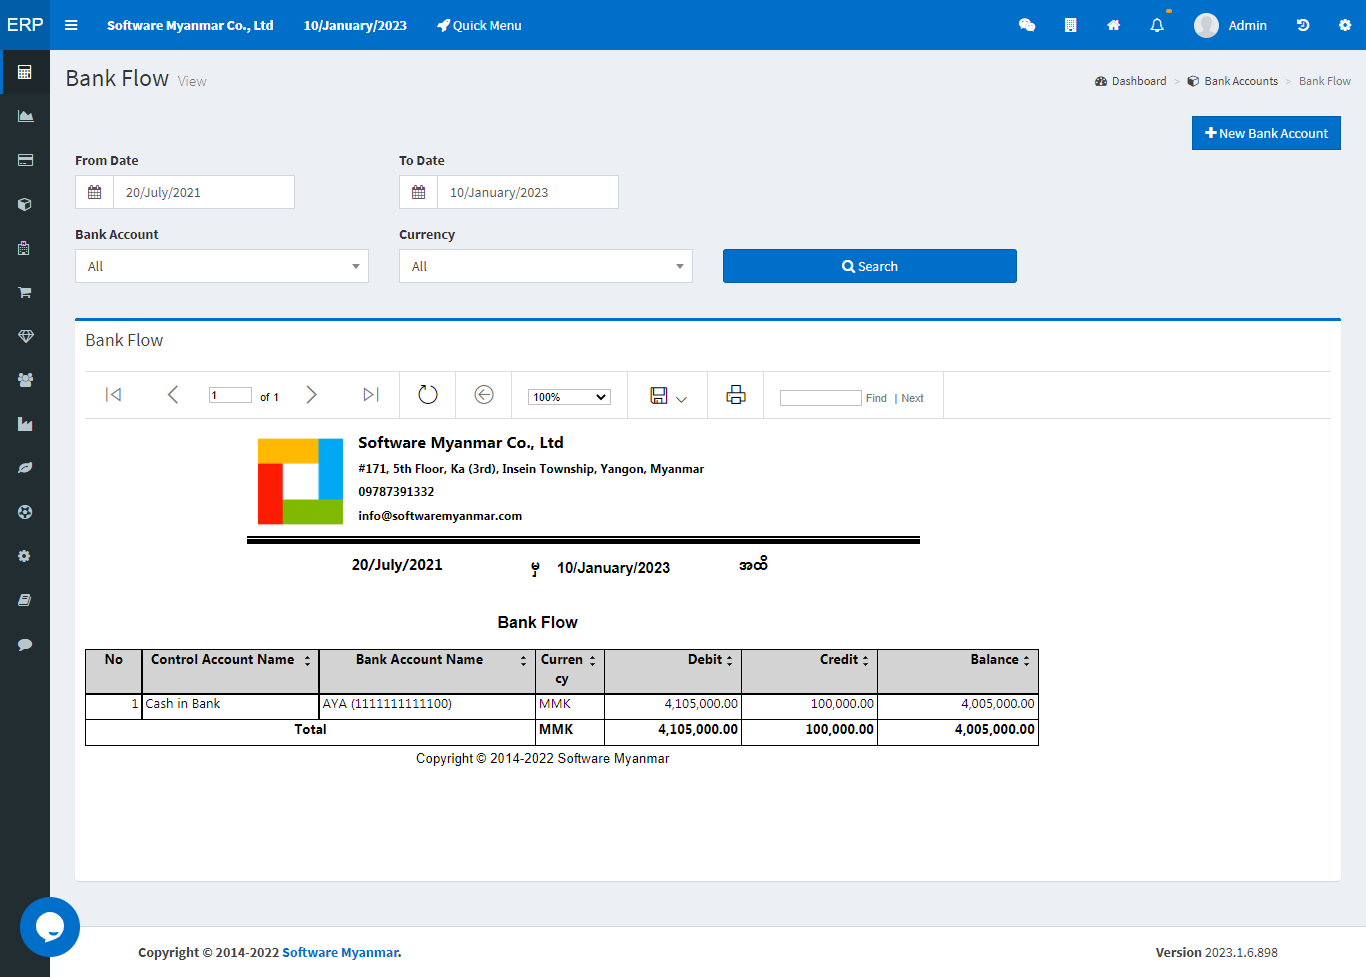Open the Admin user menu
This screenshot has width=1366, height=977.
(x=1230, y=25)
